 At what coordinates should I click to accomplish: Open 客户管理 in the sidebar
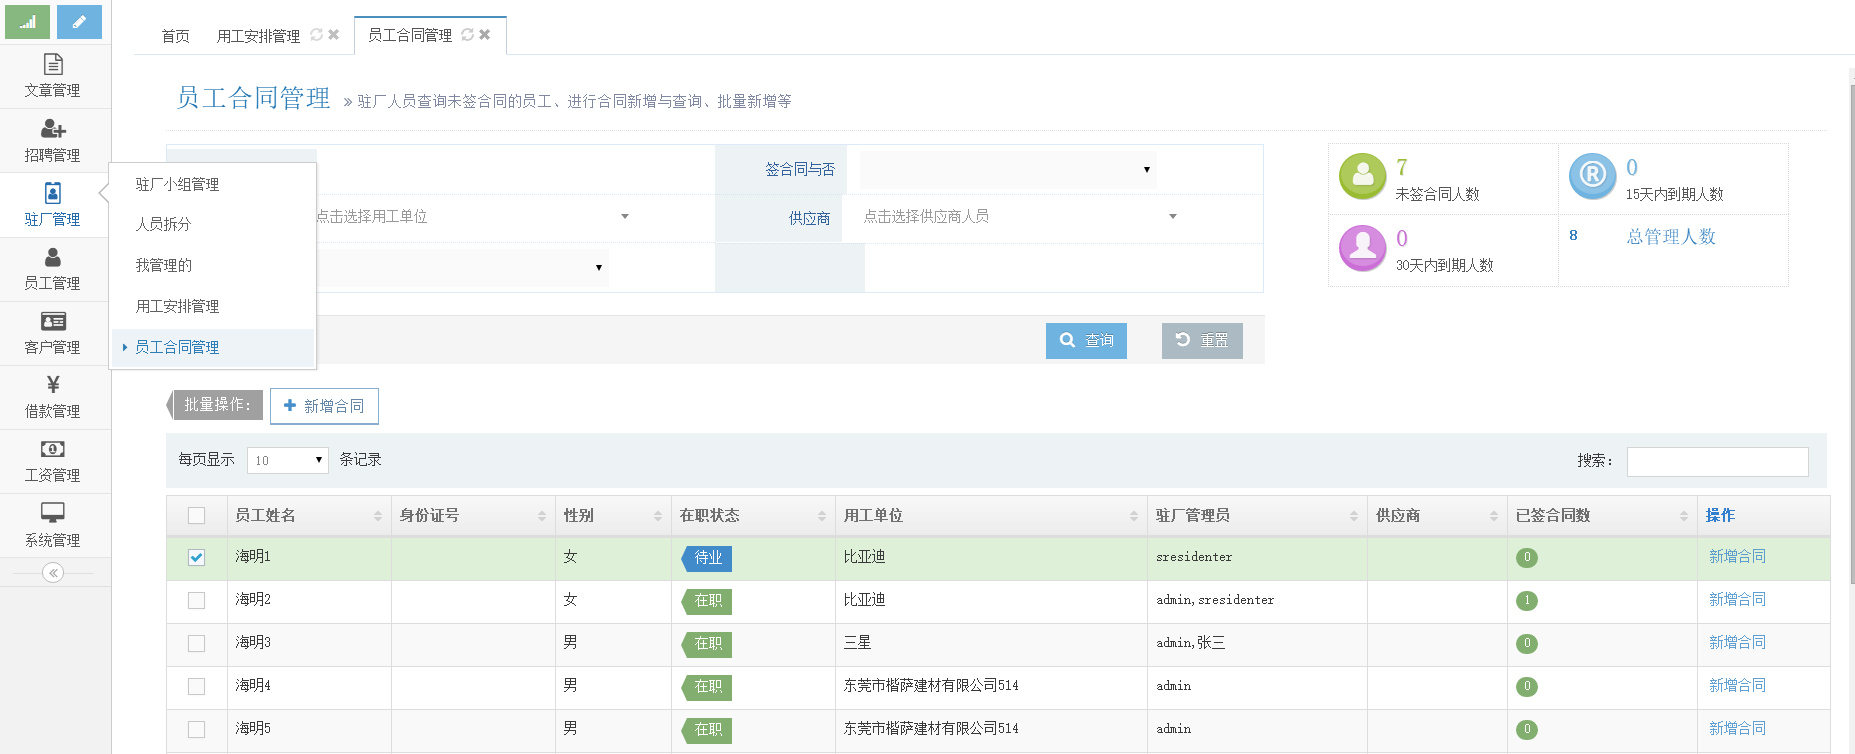pyautogui.click(x=53, y=333)
